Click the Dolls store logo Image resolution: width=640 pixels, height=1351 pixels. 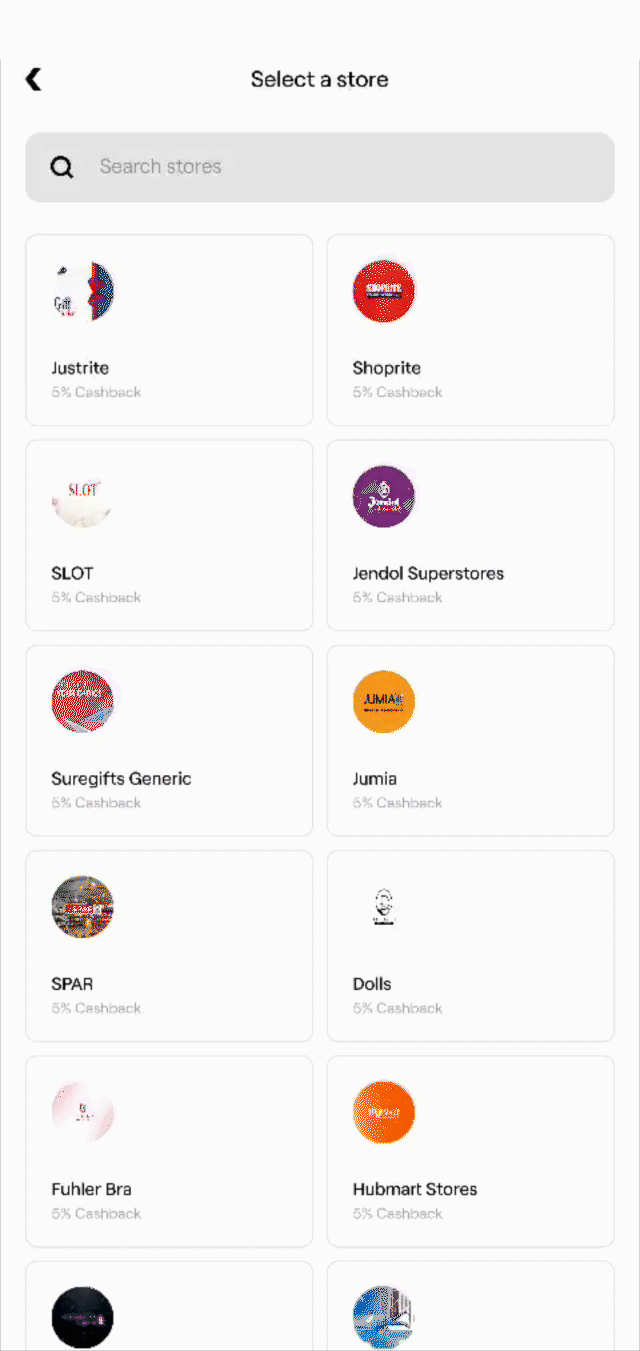[384, 907]
